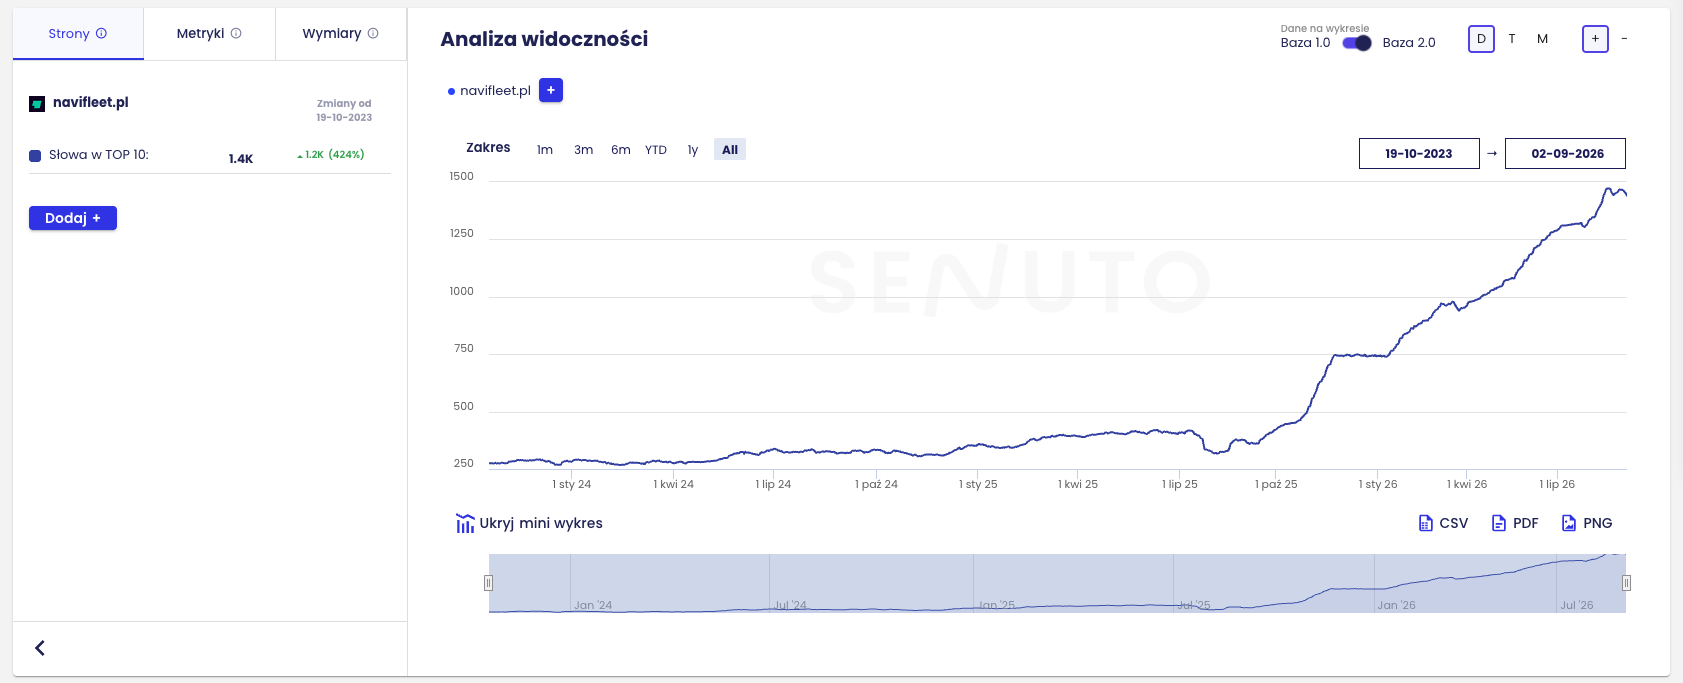Open end date field 02-09-2026
Image resolution: width=1683 pixels, height=683 pixels.
point(1565,153)
